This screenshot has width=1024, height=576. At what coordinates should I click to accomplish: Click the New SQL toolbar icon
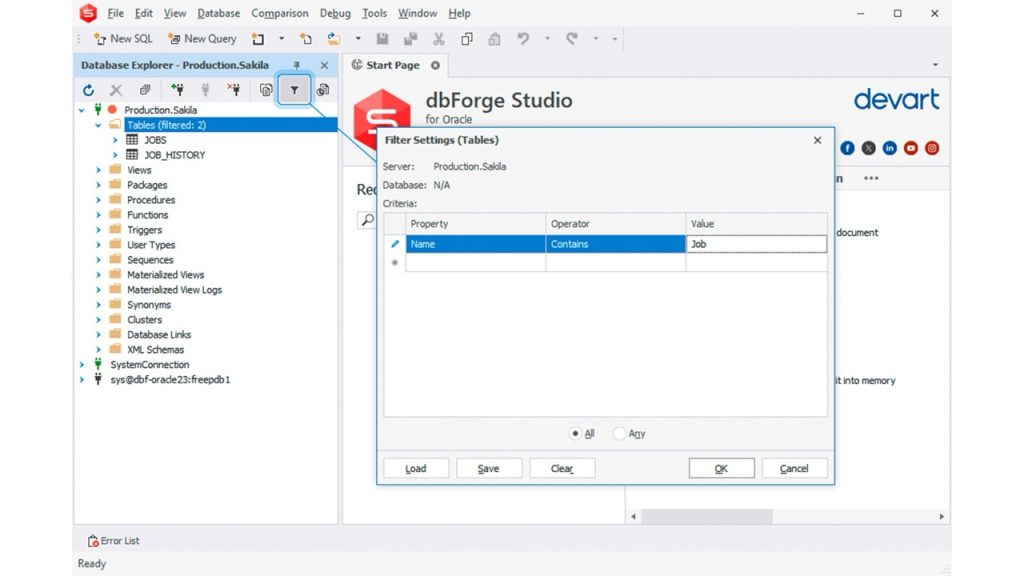pos(122,38)
